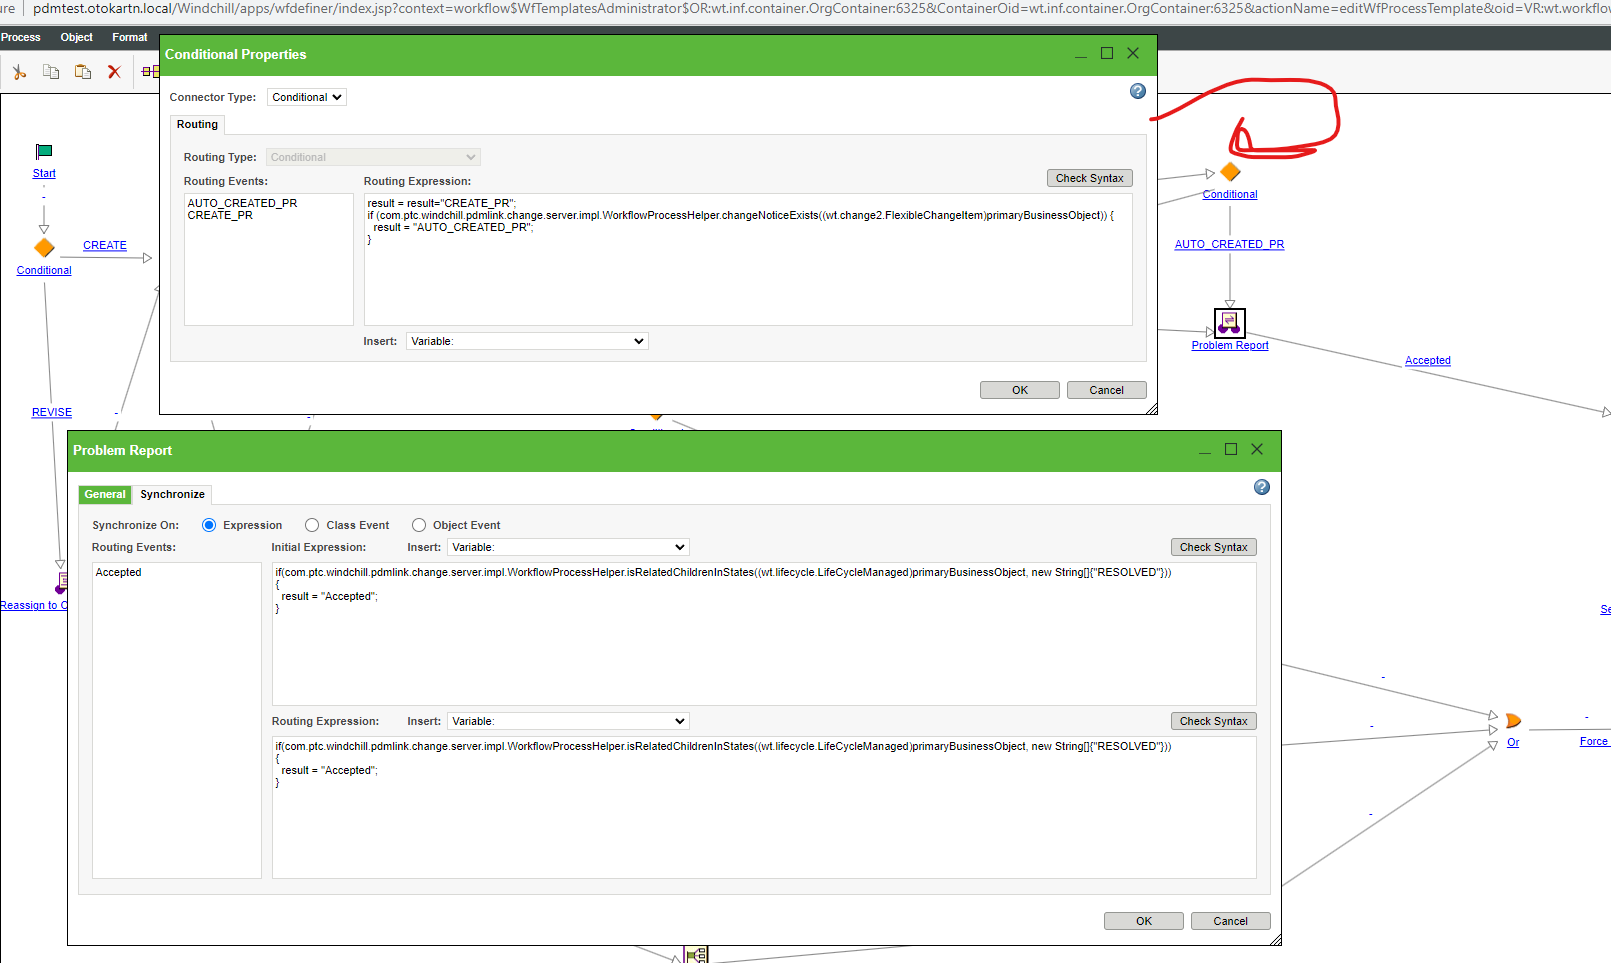Open the Connector Type dropdown
The image size is (1611, 963).
coord(306,96)
